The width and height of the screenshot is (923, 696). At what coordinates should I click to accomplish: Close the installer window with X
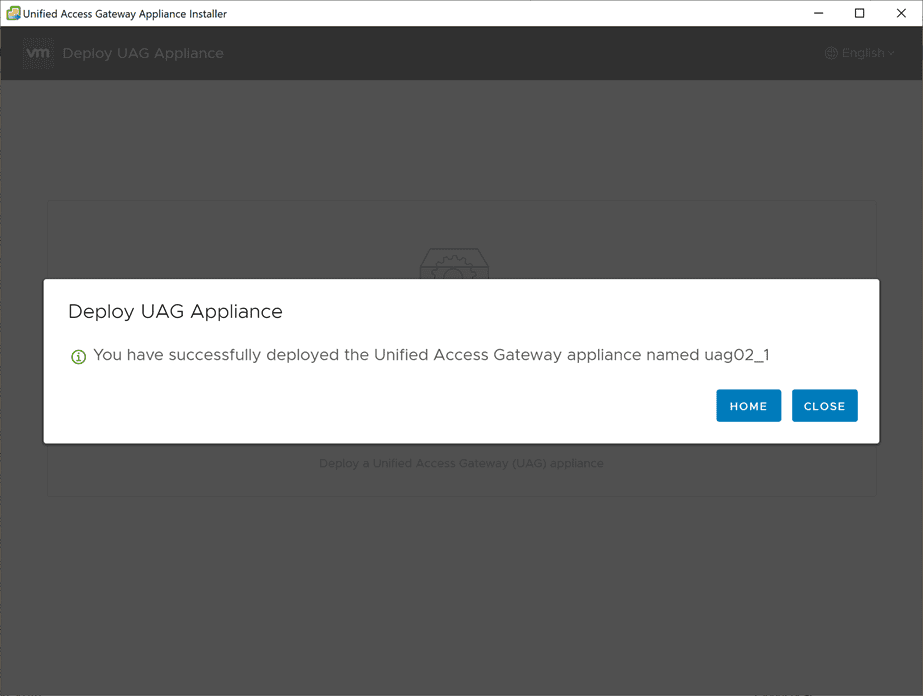coord(901,13)
